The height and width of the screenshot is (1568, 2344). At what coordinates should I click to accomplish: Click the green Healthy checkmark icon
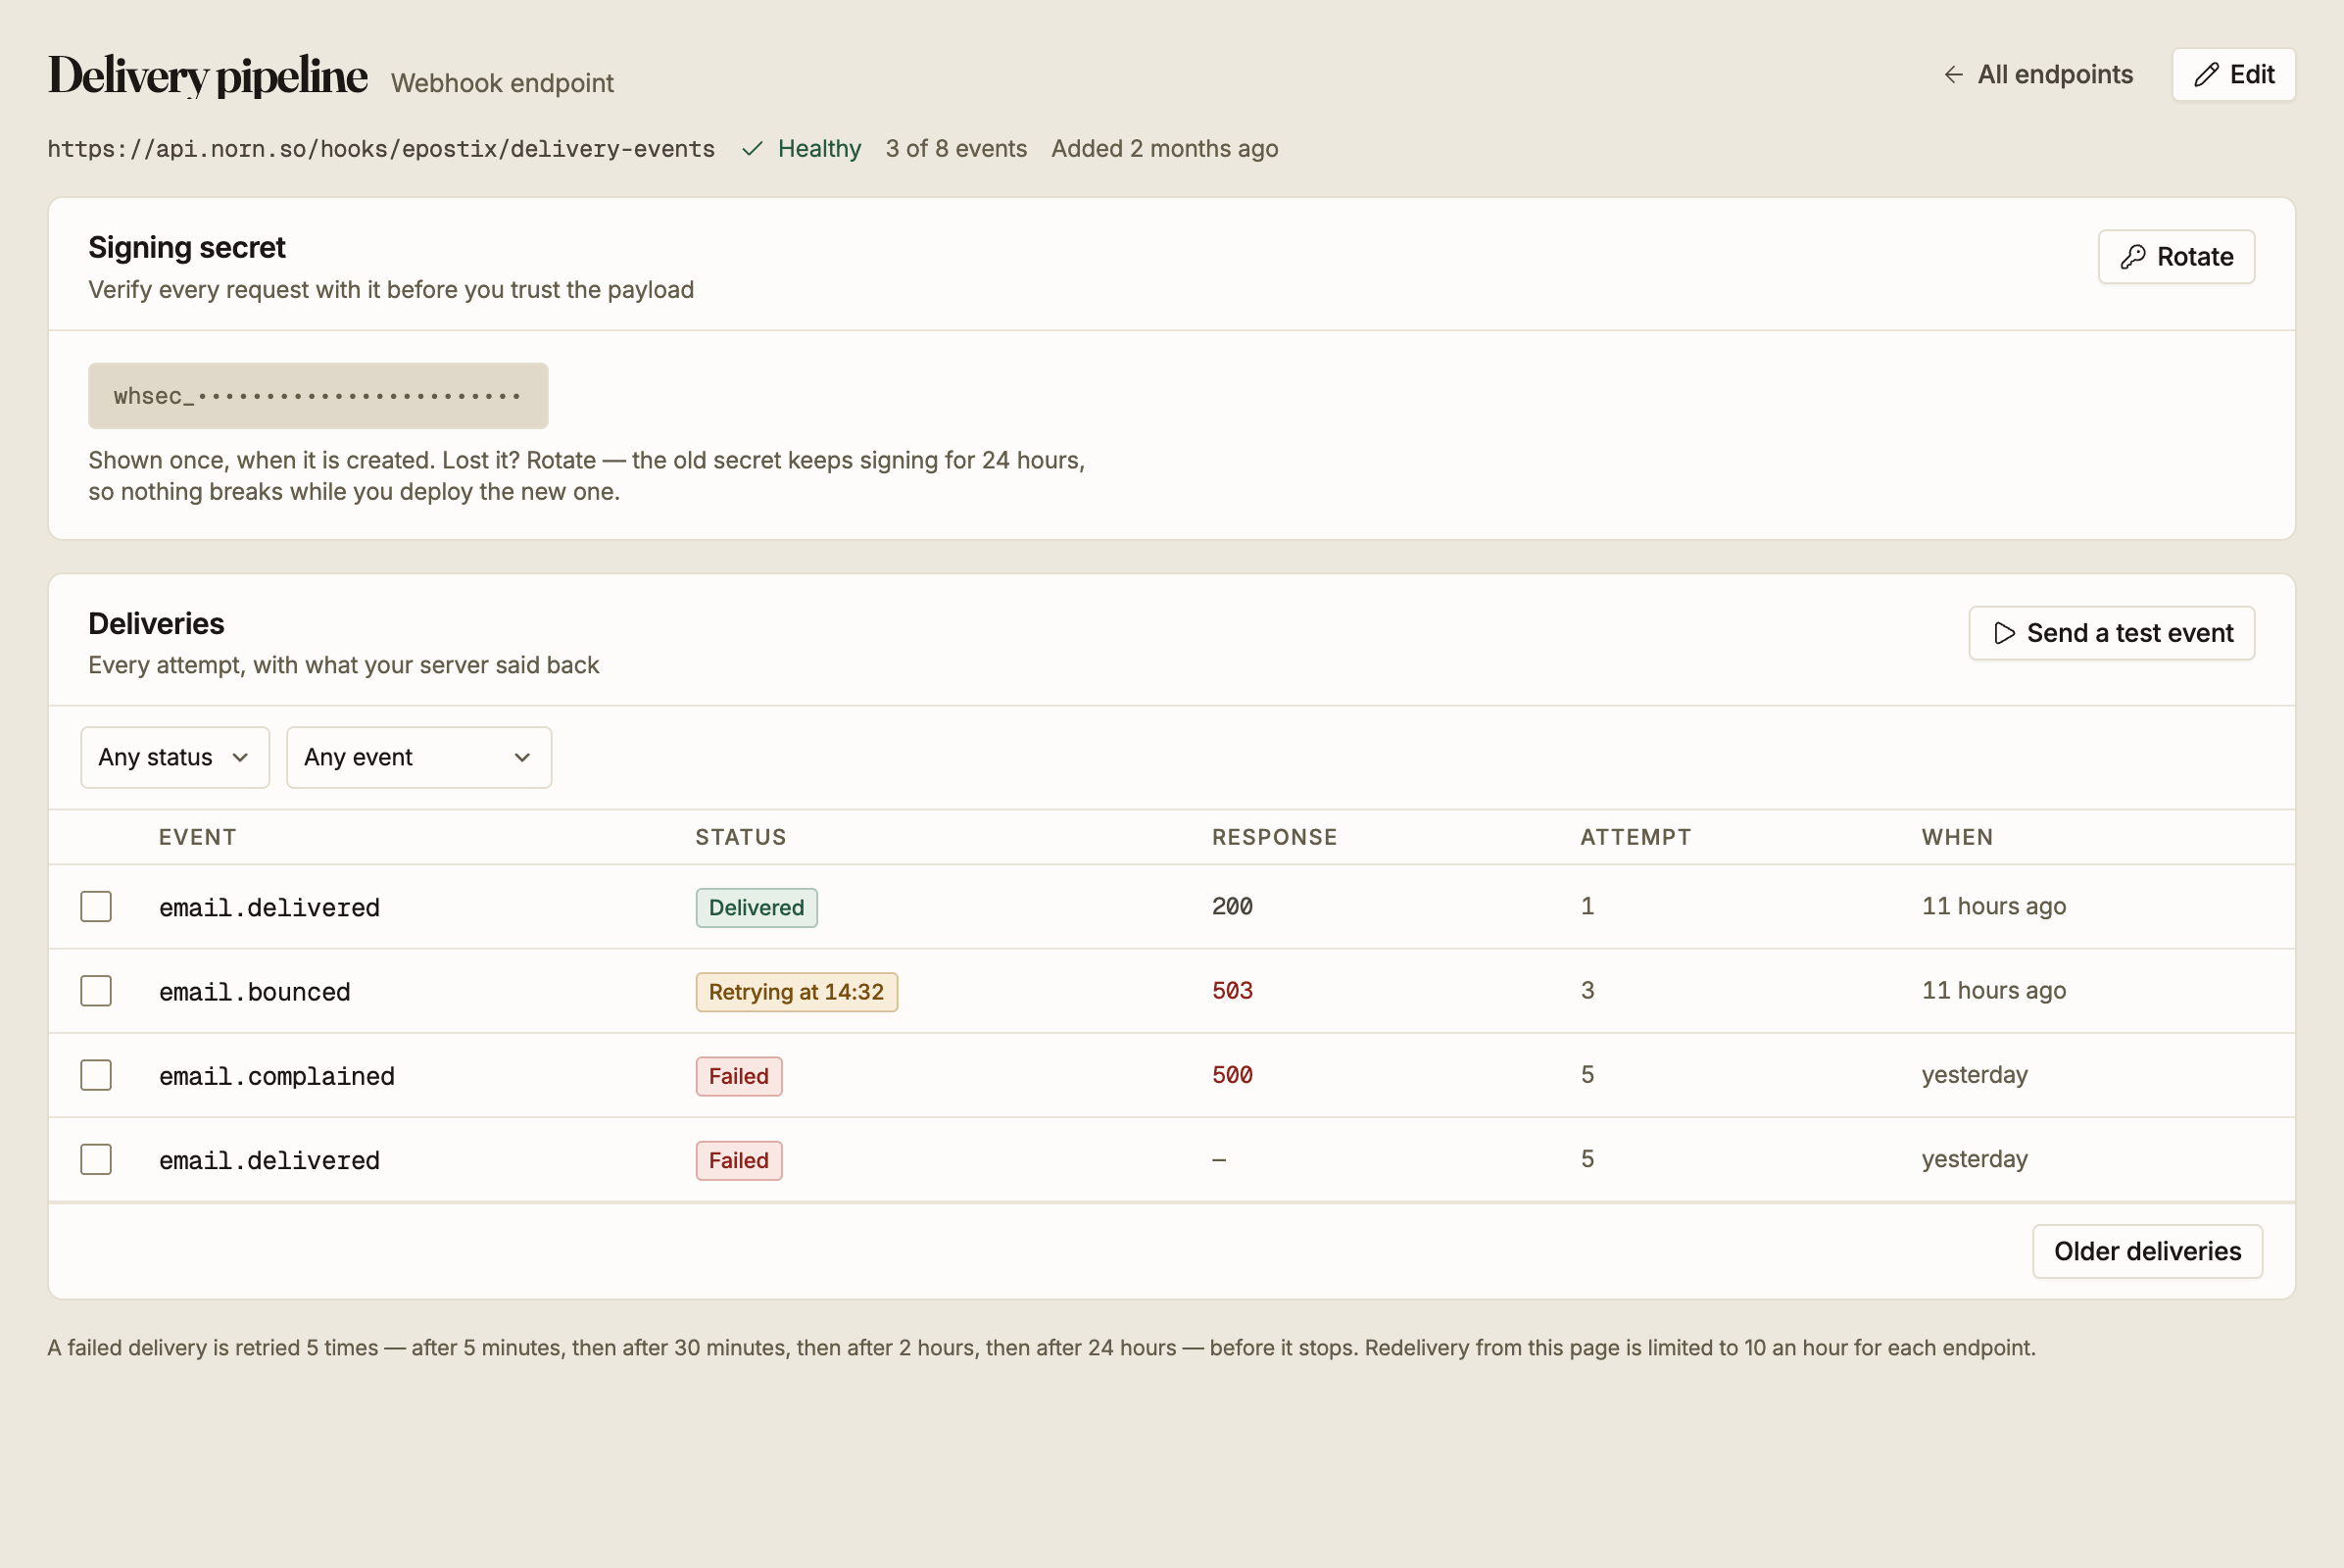coord(753,149)
